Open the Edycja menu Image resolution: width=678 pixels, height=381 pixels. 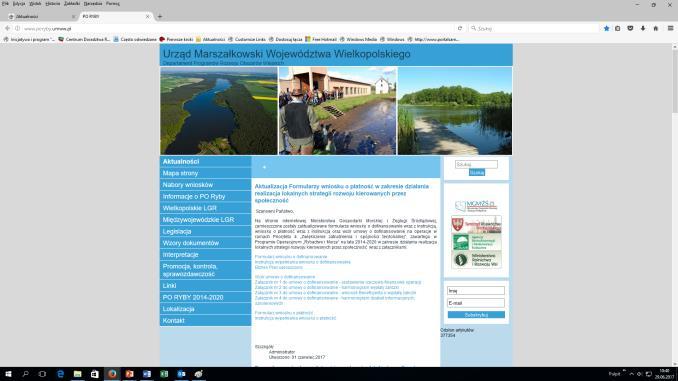point(19,3)
